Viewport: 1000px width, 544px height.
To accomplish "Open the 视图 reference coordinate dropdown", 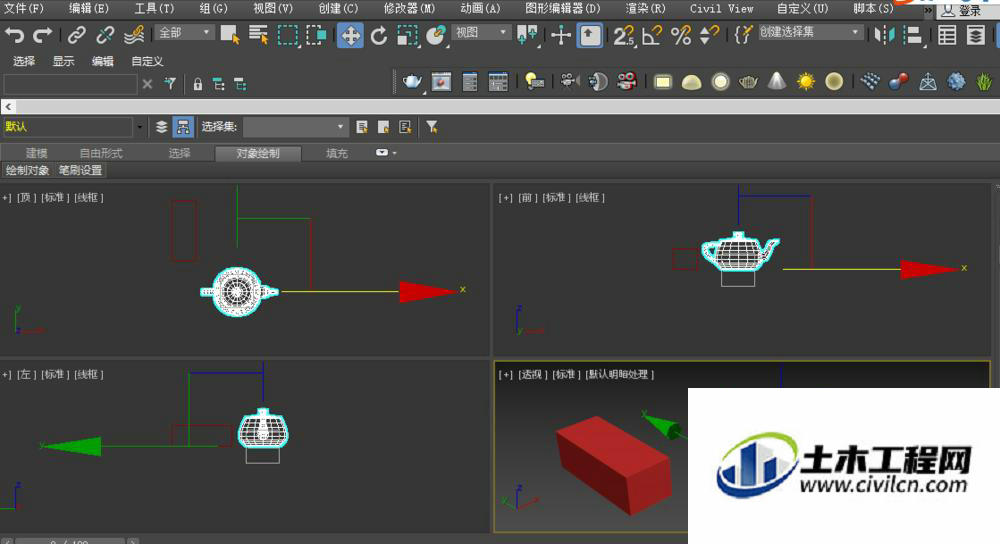I will [x=482, y=32].
